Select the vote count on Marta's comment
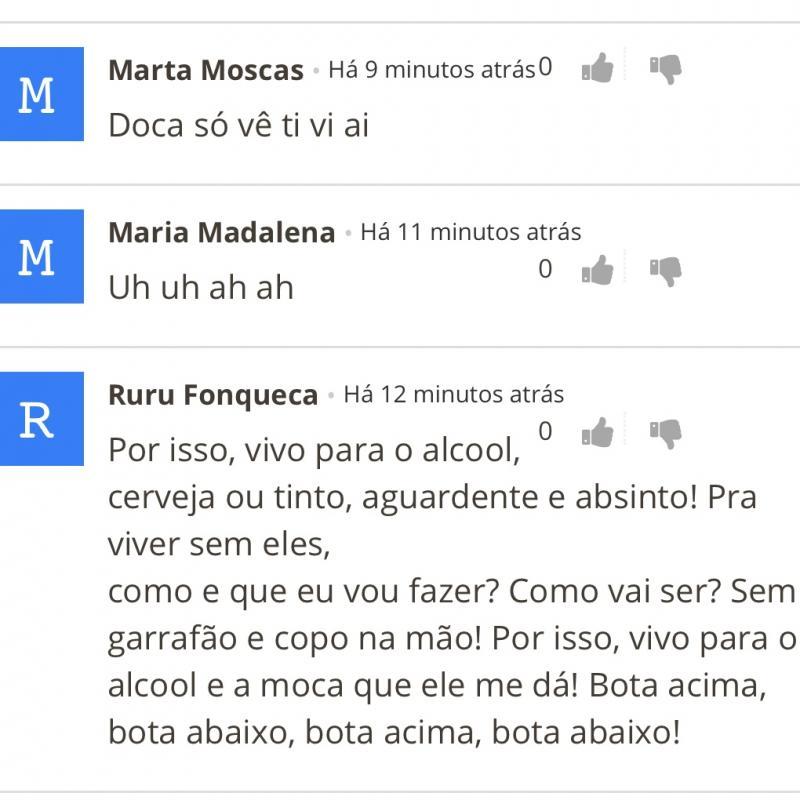800x800 pixels. 545,66
